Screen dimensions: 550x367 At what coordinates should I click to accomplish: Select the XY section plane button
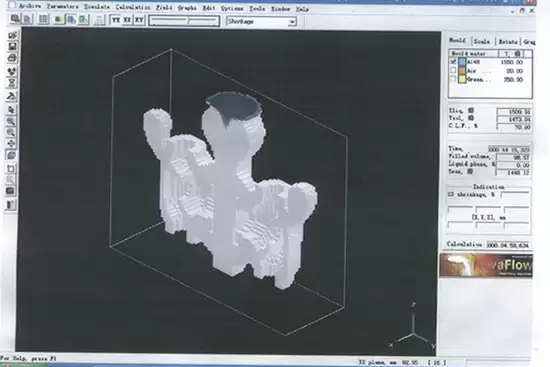[139, 20]
